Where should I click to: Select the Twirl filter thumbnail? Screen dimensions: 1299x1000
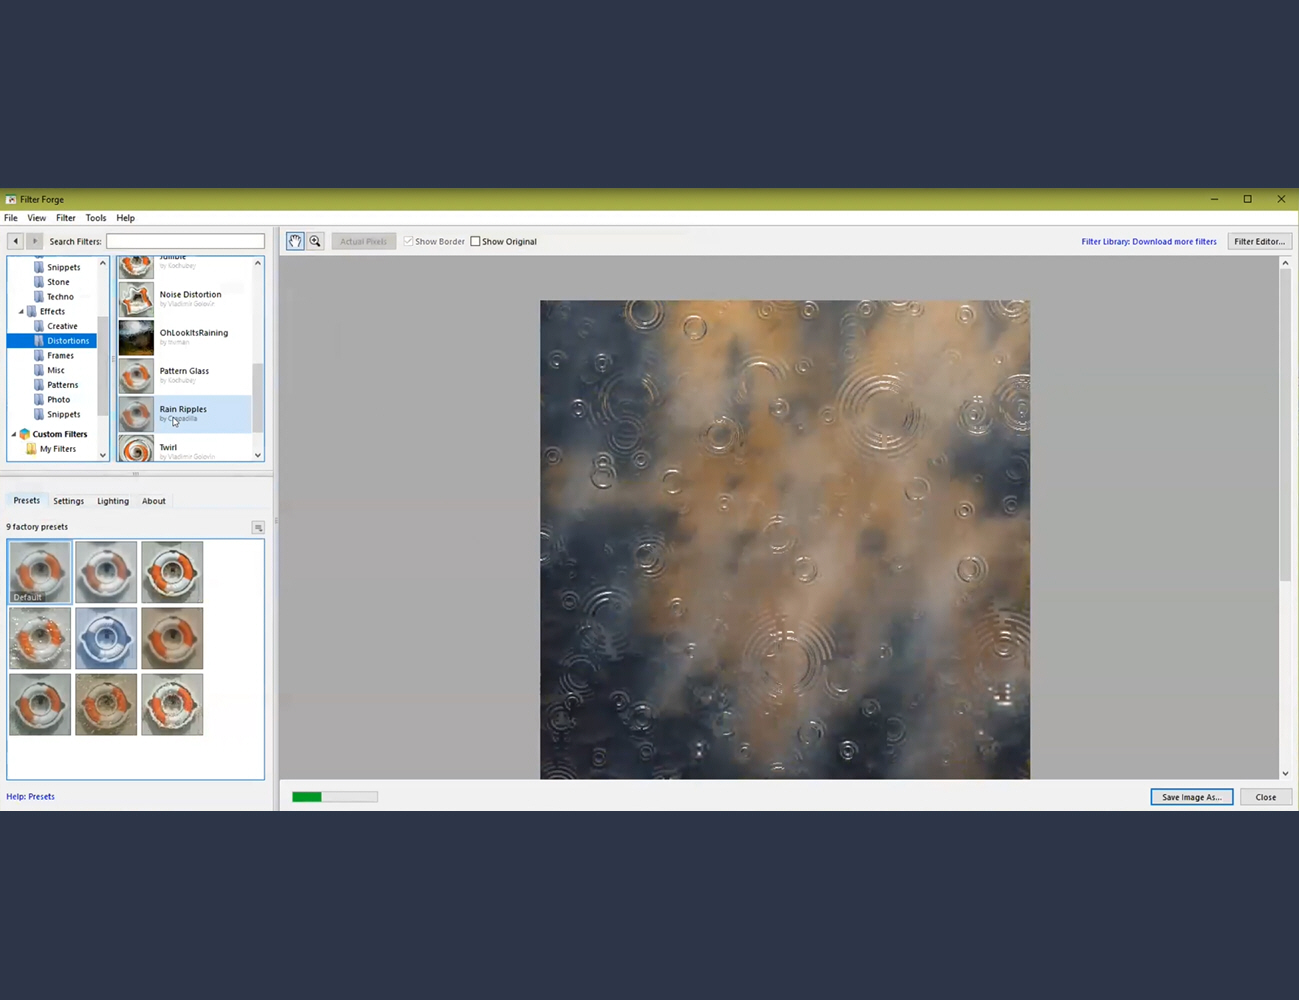point(136,450)
